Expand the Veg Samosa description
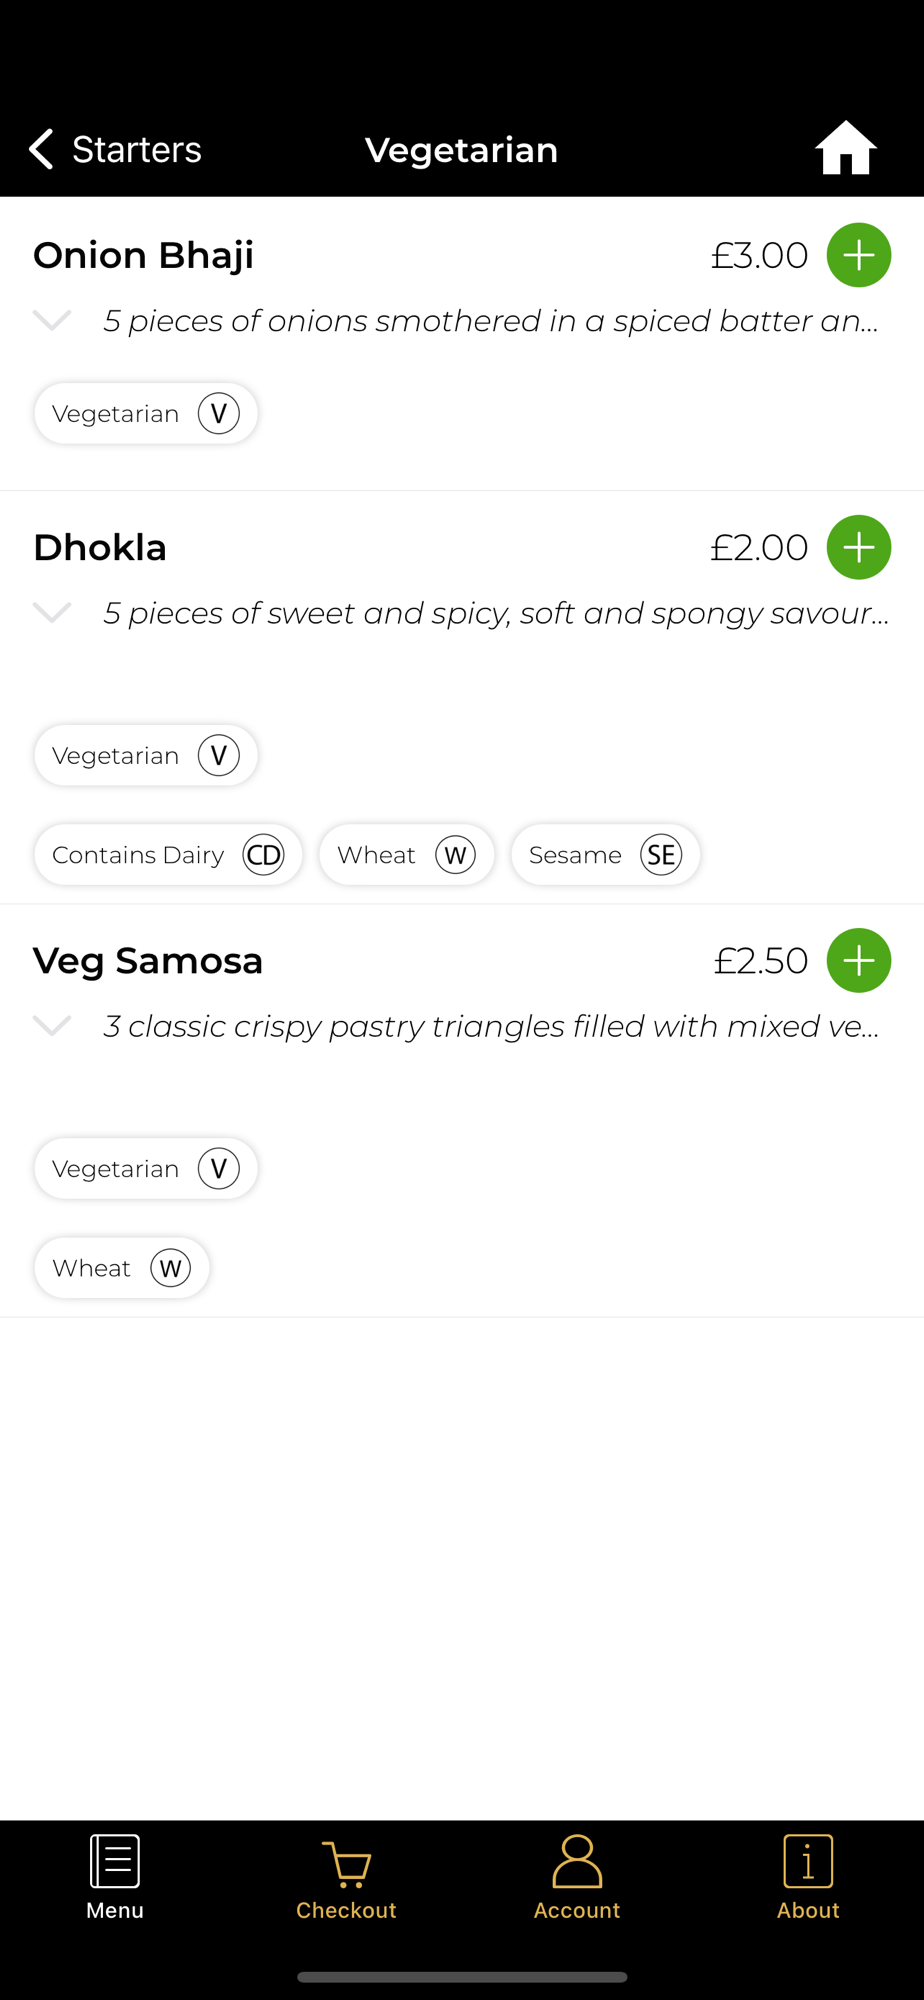 52,1025
